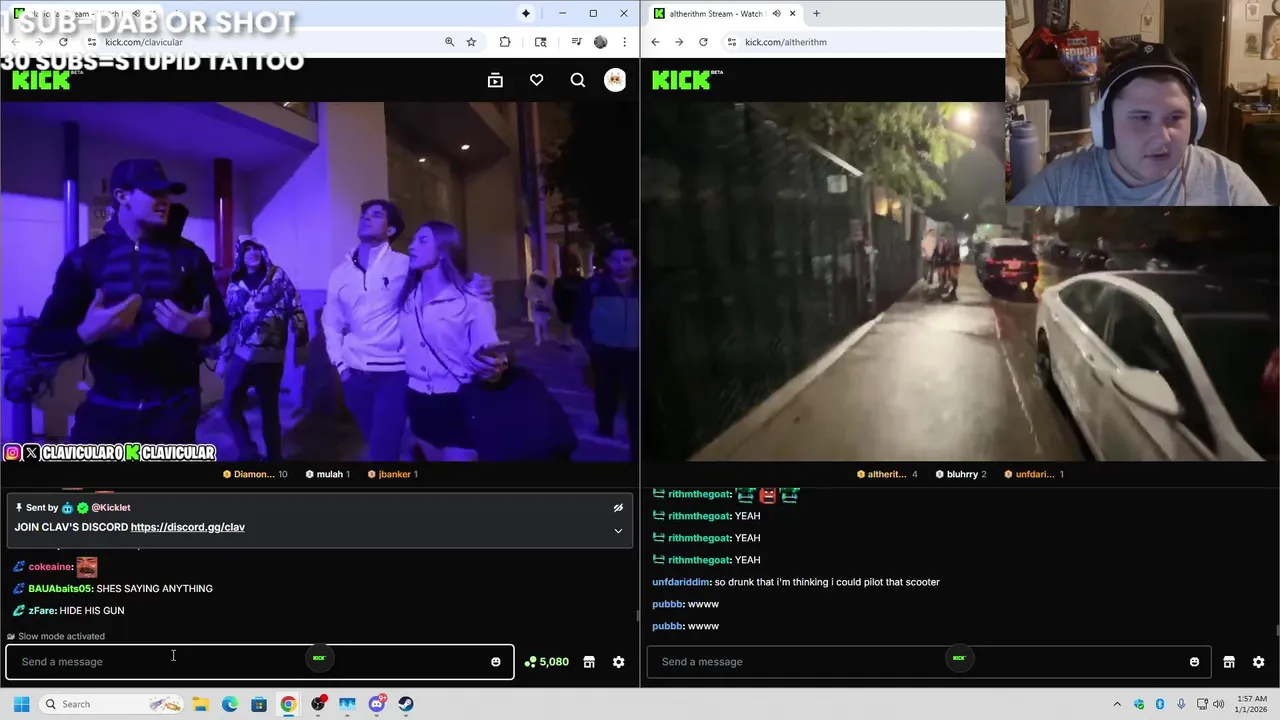
Task: Go forward in the altherithm browser window
Action: tap(679, 42)
